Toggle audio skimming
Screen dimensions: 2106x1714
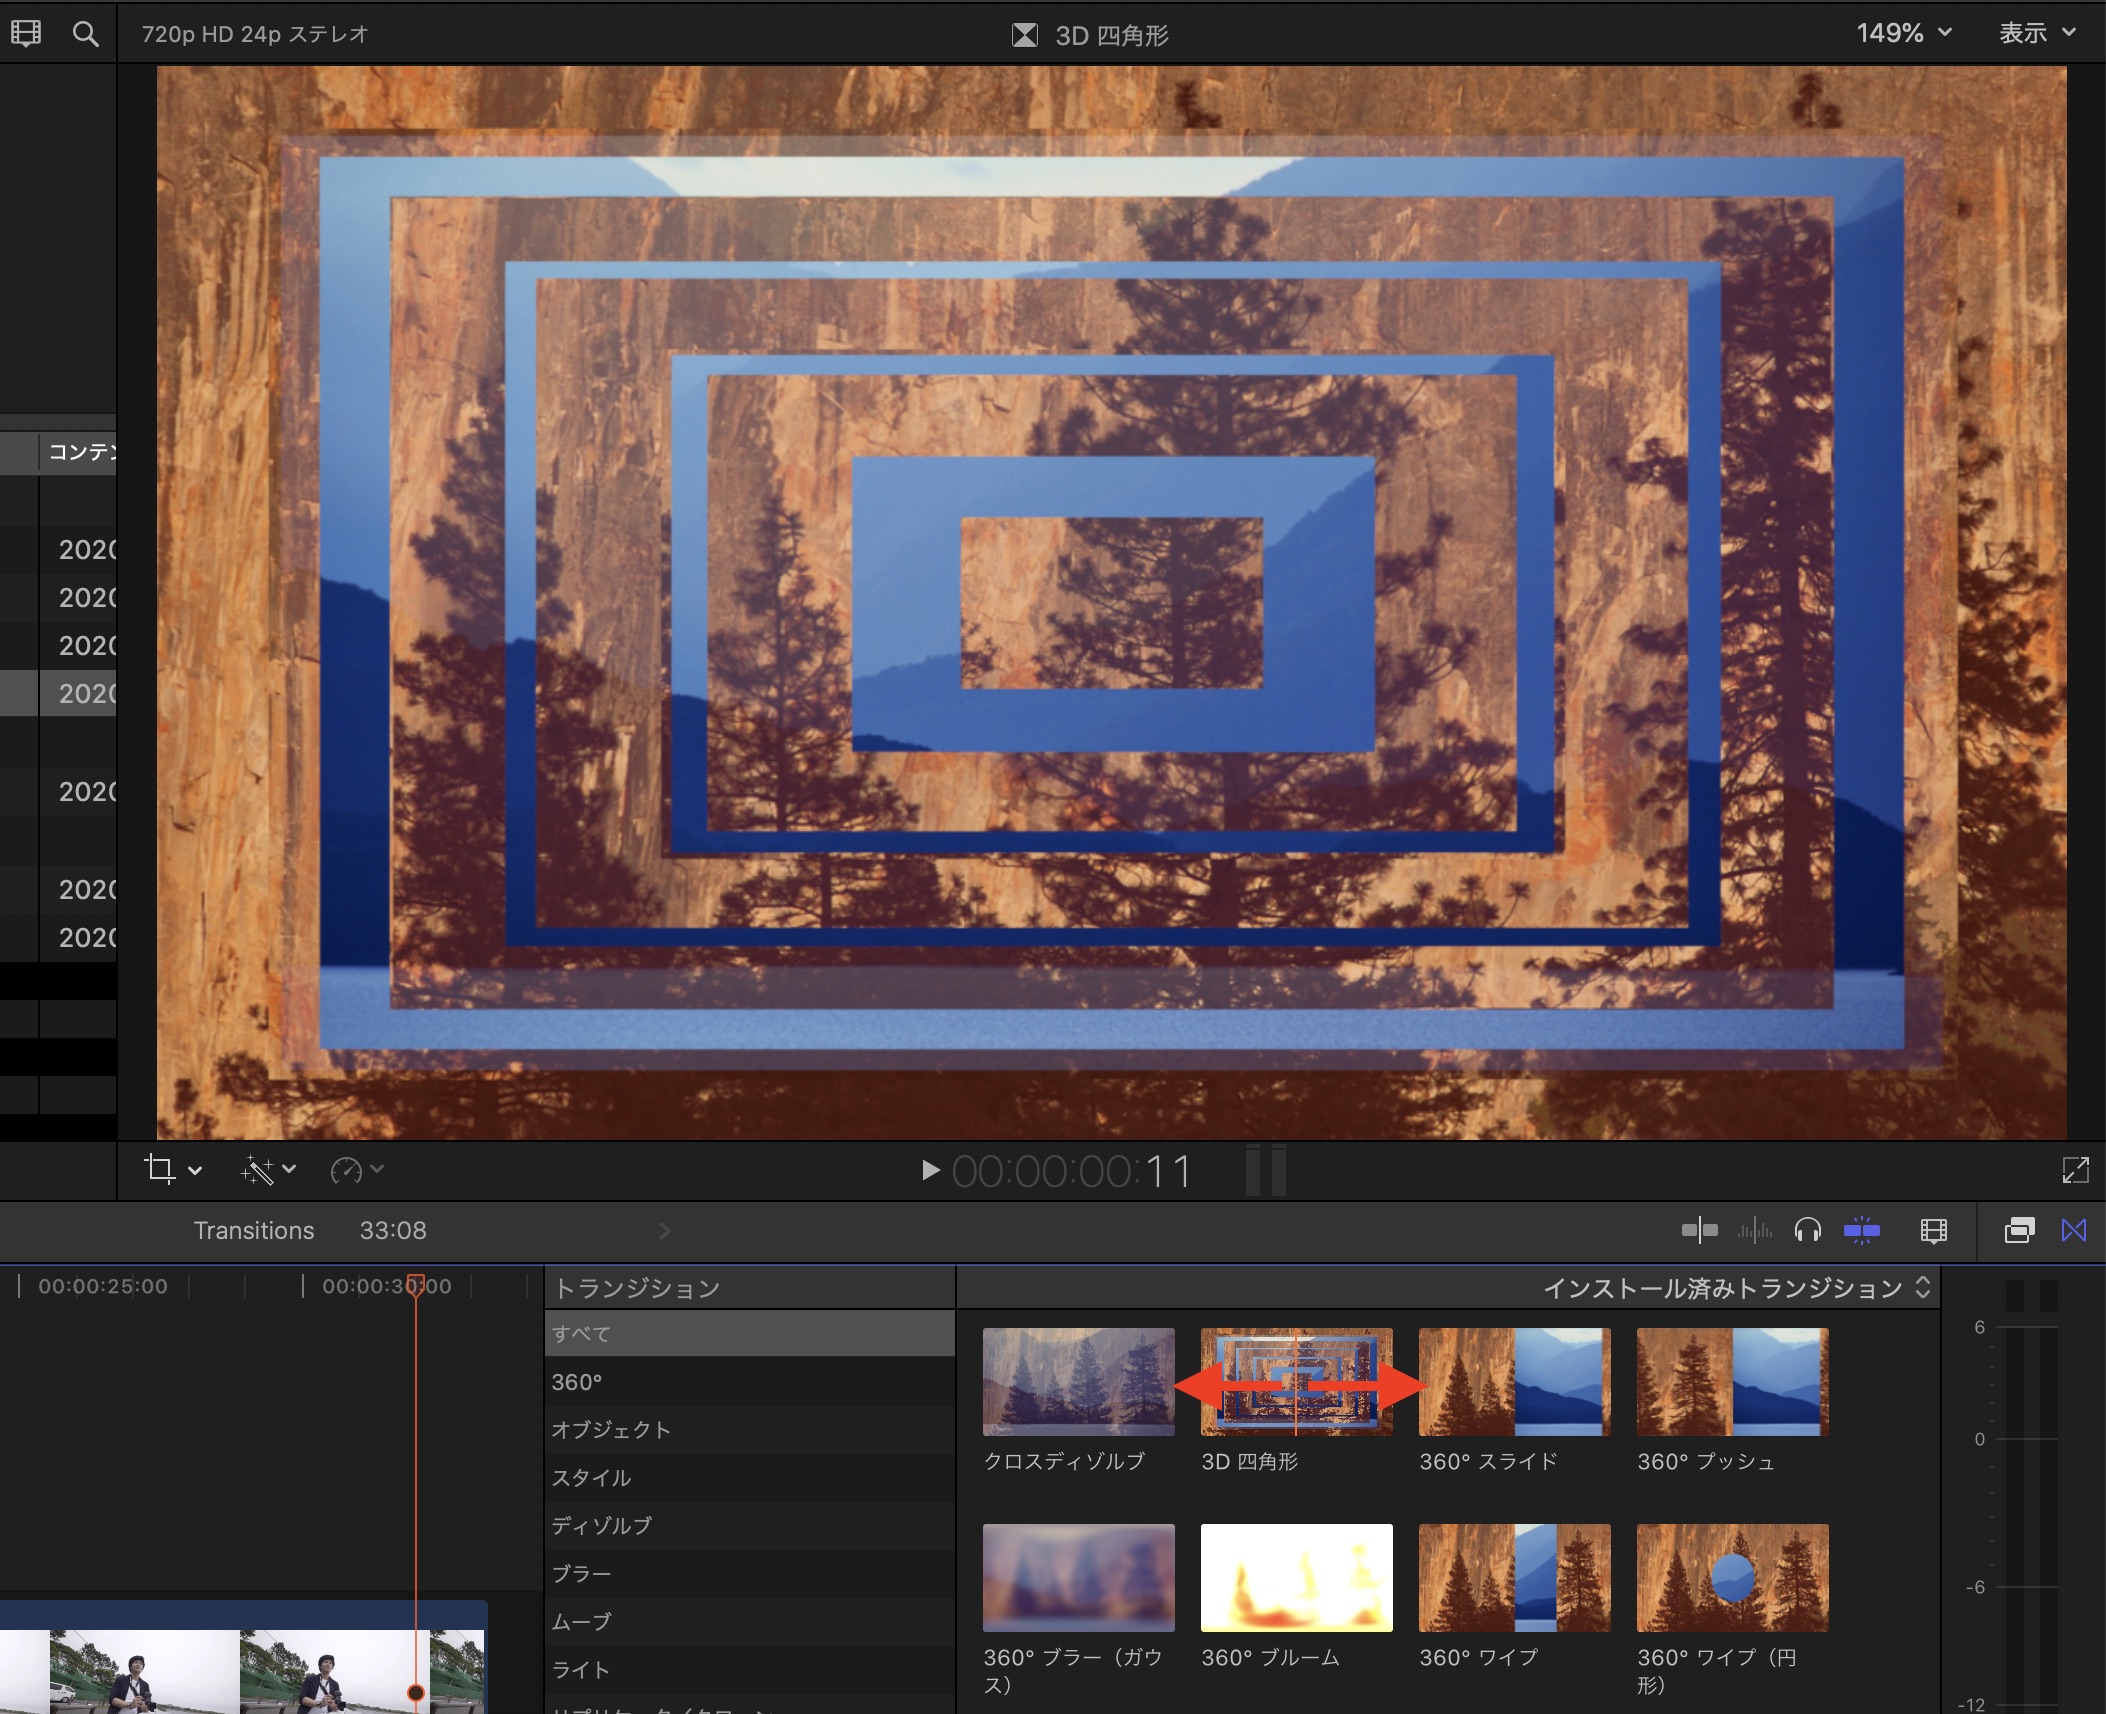click(1754, 1230)
